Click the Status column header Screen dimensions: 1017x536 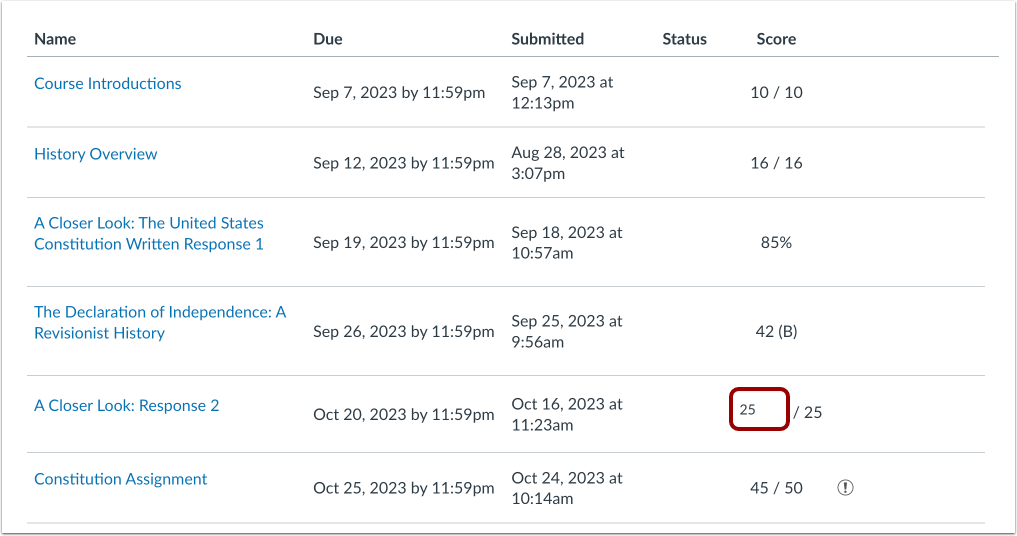point(684,39)
